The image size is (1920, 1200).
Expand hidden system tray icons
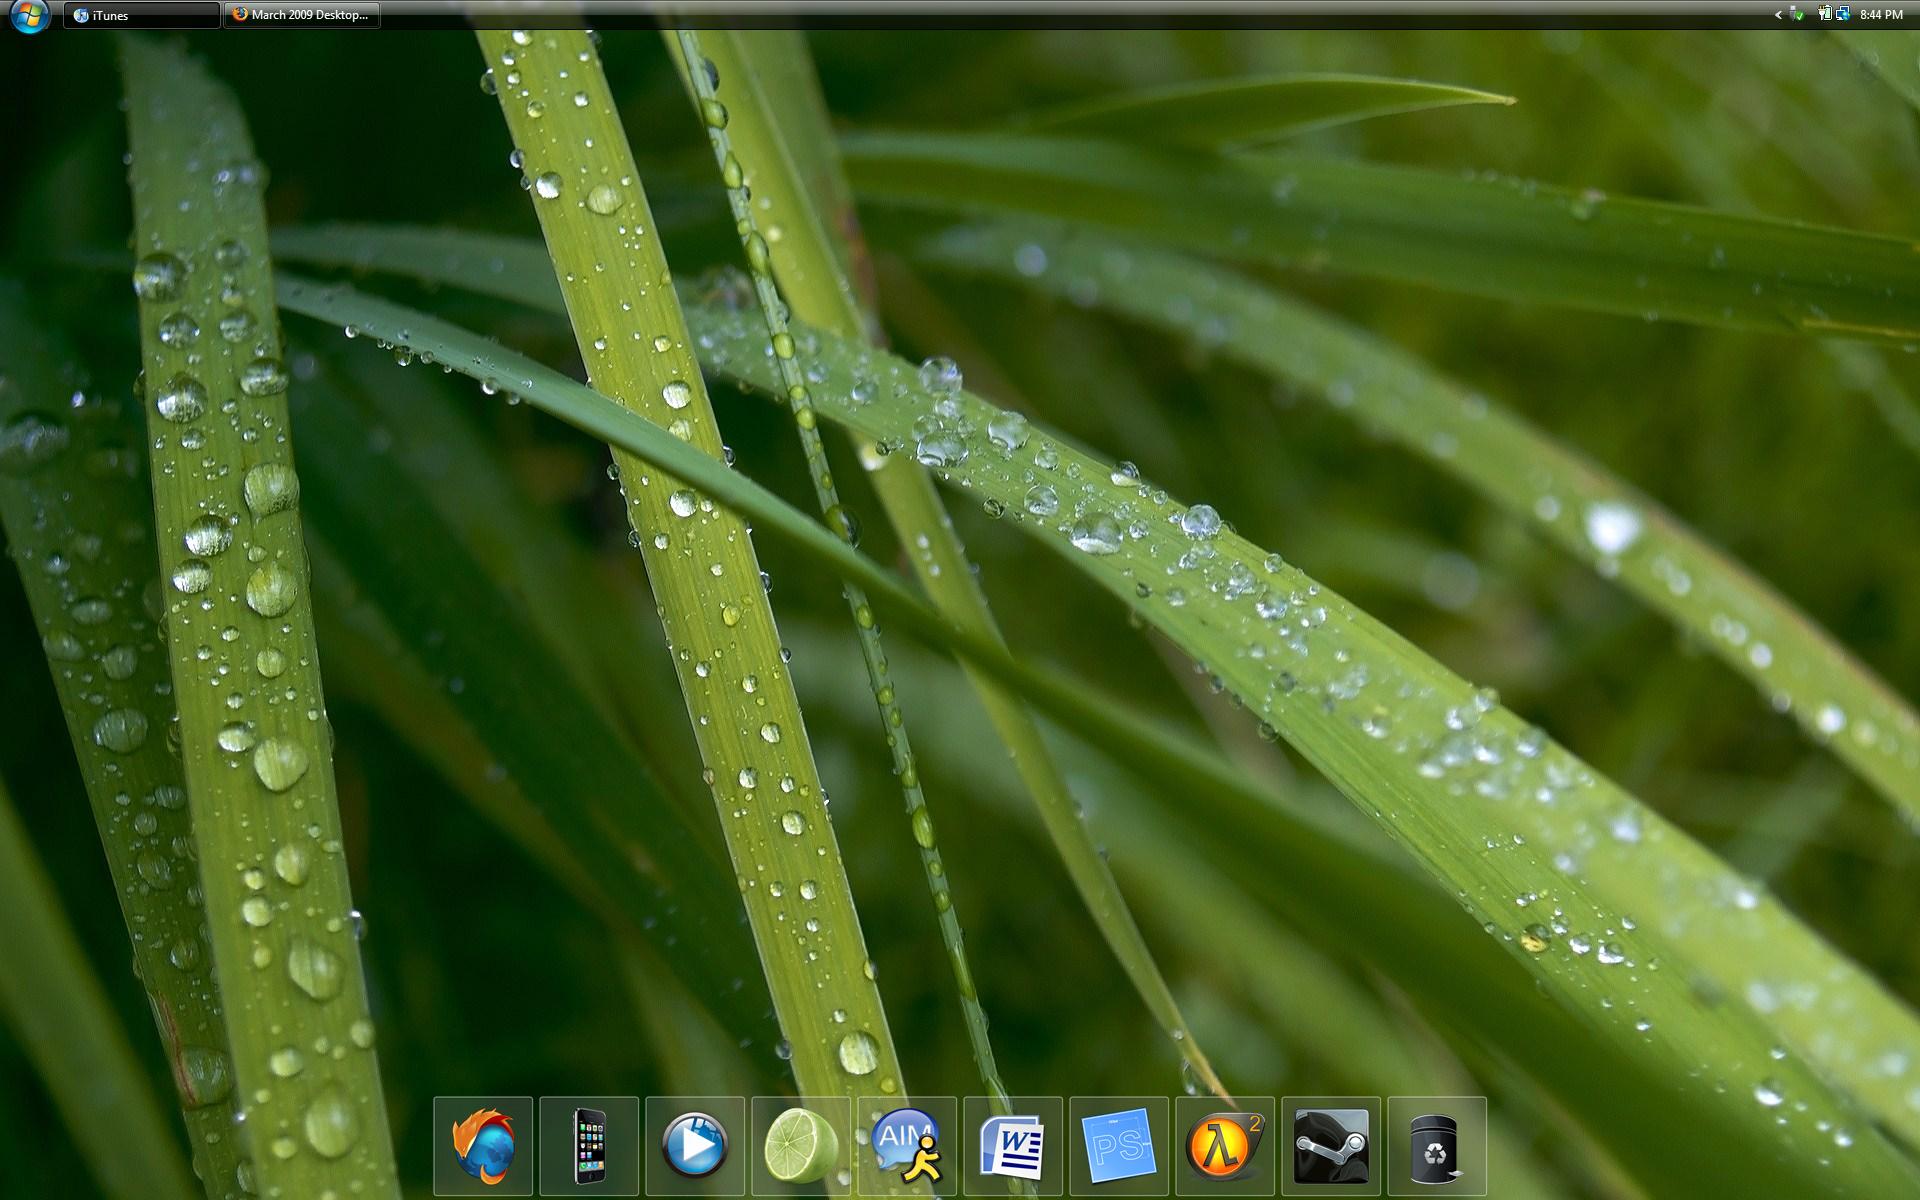[x=1778, y=15]
